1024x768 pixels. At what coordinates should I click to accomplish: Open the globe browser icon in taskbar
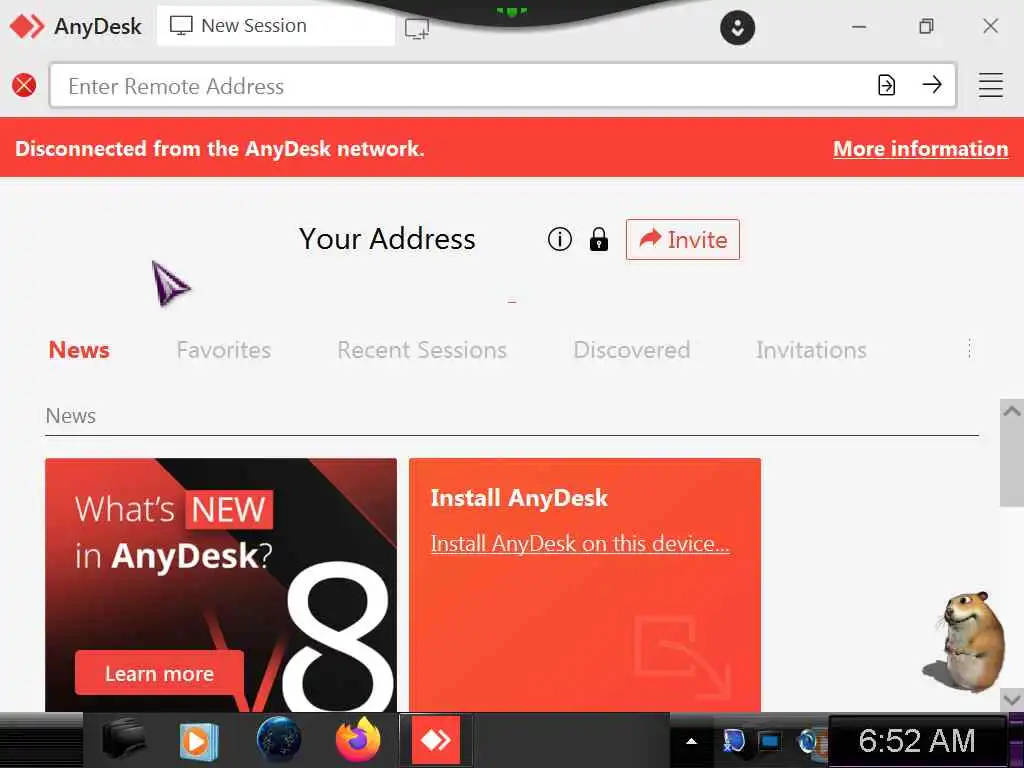280,740
